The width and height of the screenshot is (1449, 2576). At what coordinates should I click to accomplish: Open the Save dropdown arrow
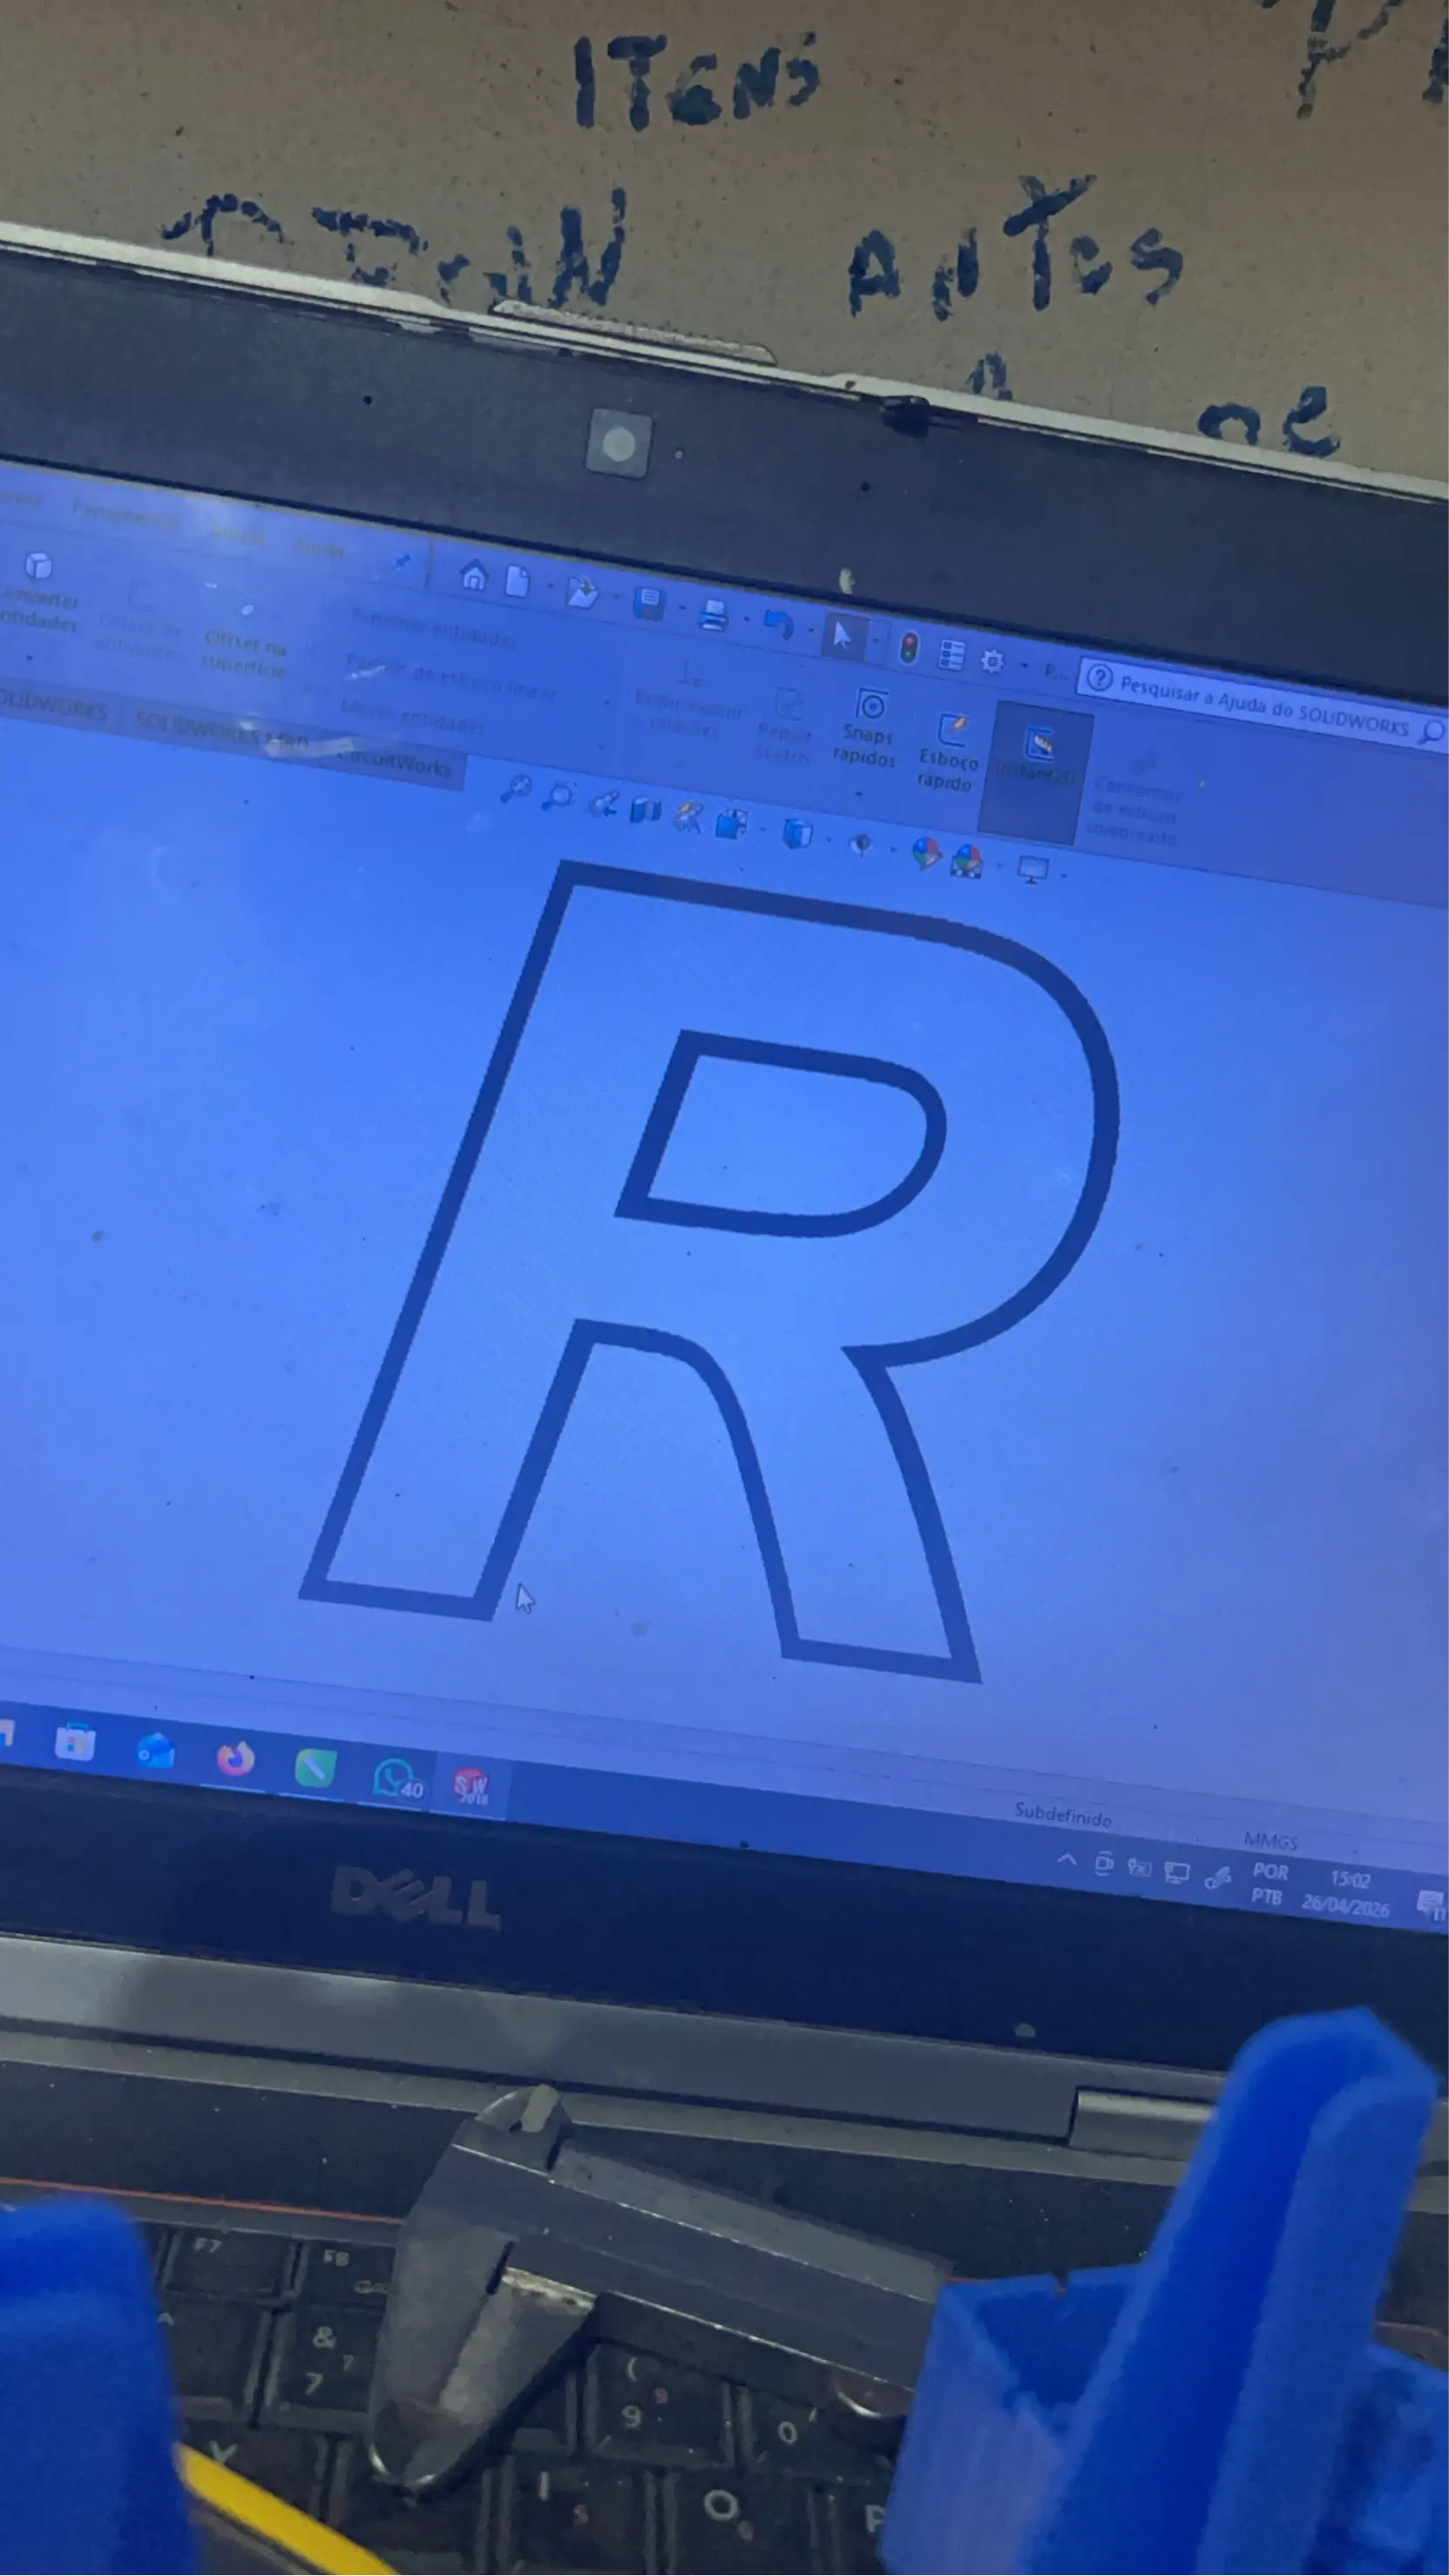[681, 607]
